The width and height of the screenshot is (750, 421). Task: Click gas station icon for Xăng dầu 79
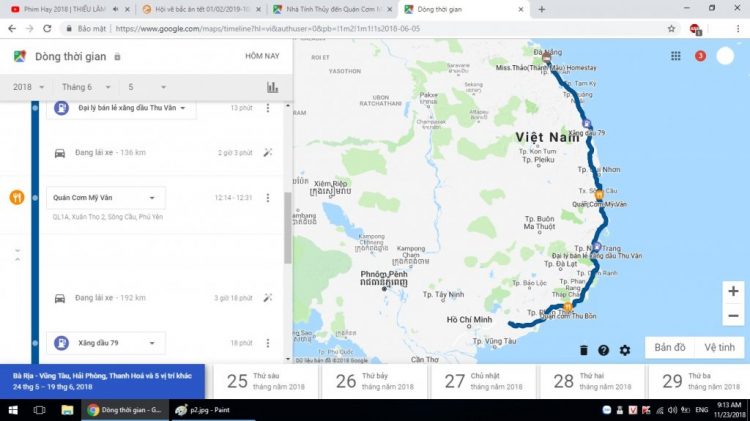coord(61,343)
